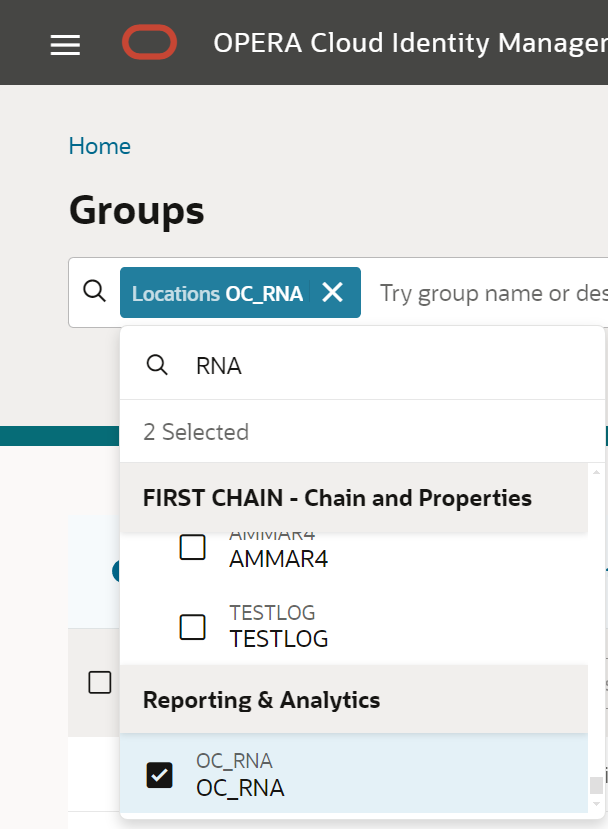The height and width of the screenshot is (829, 608).
Task: Go to the Home breadcrumb link
Action: coord(99,146)
